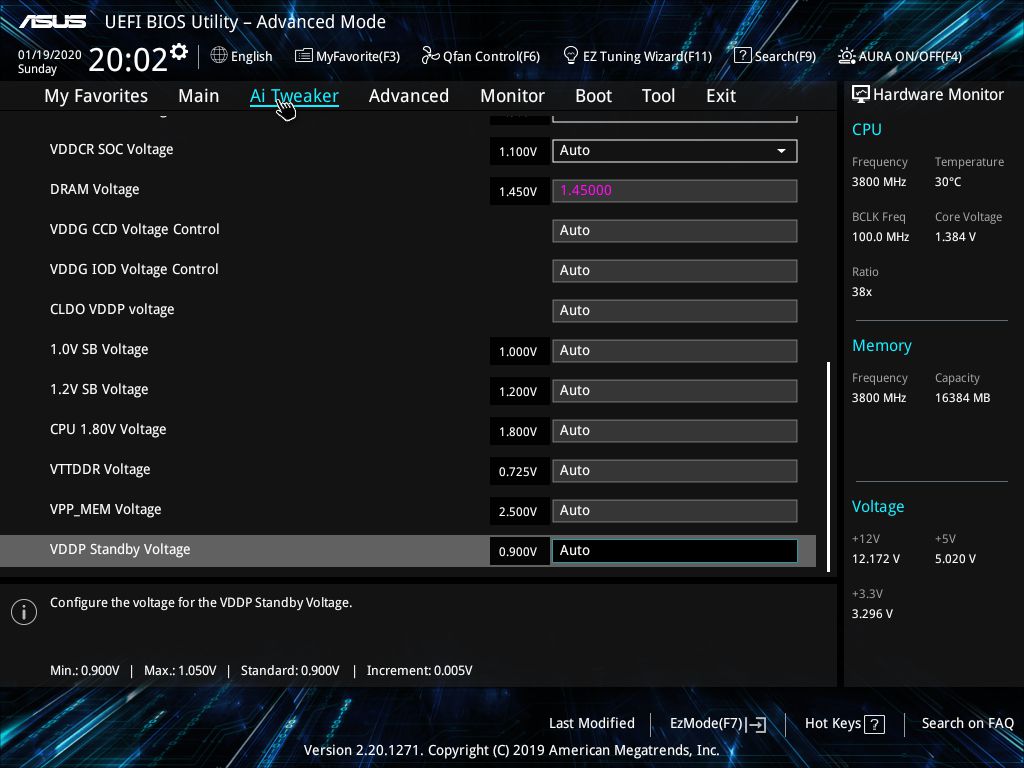Switch to the Boot tab

click(x=594, y=96)
